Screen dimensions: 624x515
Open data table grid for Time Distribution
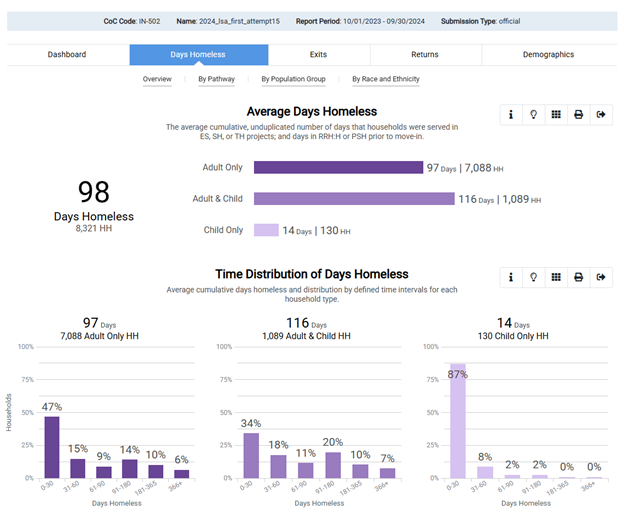pyautogui.click(x=556, y=277)
